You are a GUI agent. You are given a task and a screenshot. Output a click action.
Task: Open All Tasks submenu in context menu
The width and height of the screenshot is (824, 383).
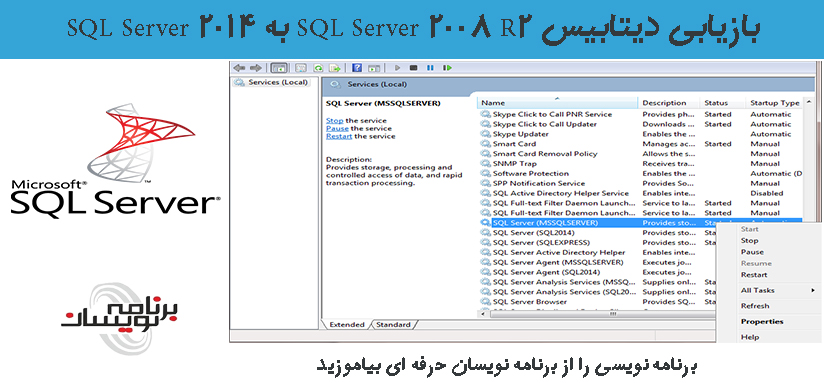click(x=769, y=291)
